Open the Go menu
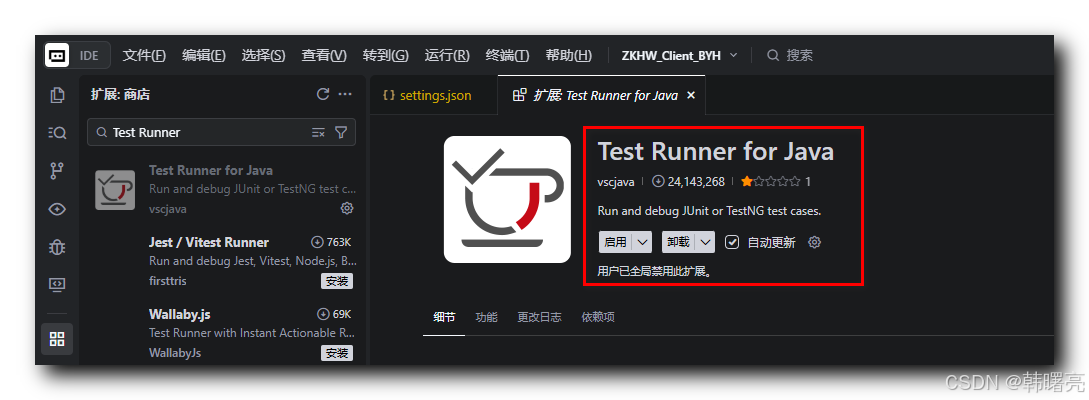This screenshot has height=400, width=1089. click(x=385, y=56)
